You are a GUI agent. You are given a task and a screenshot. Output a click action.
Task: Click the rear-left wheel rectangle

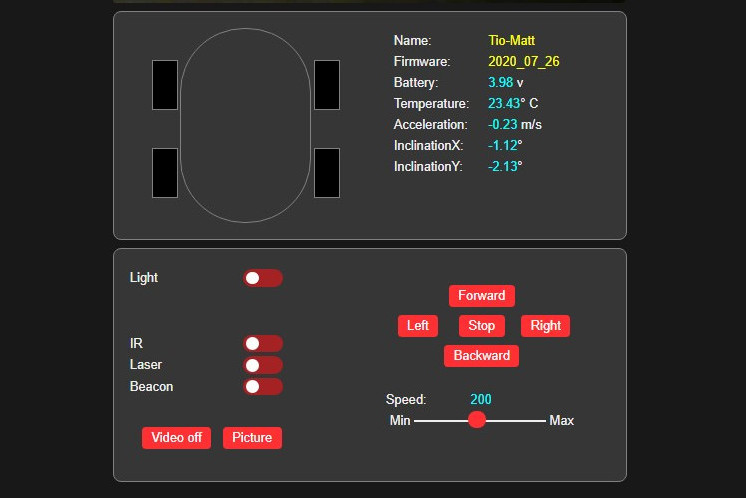click(165, 173)
